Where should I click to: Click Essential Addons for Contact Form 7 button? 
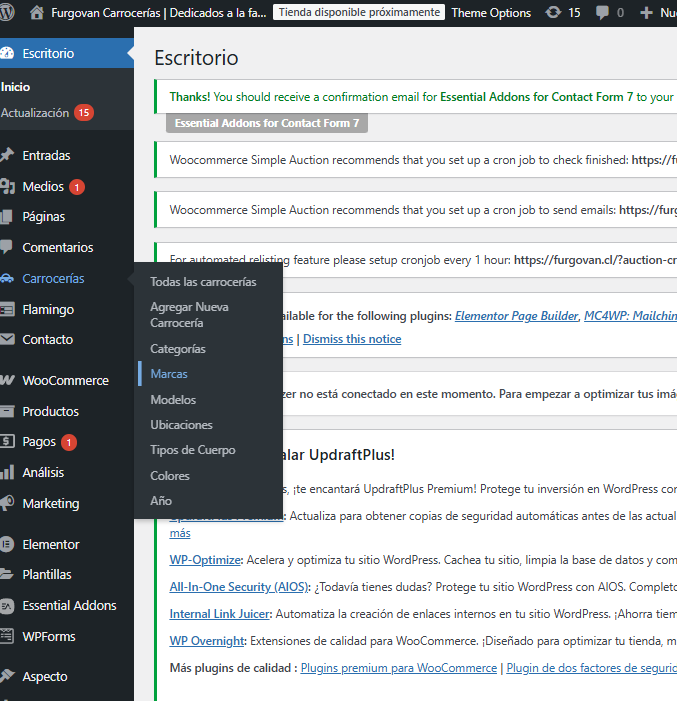(x=267, y=123)
